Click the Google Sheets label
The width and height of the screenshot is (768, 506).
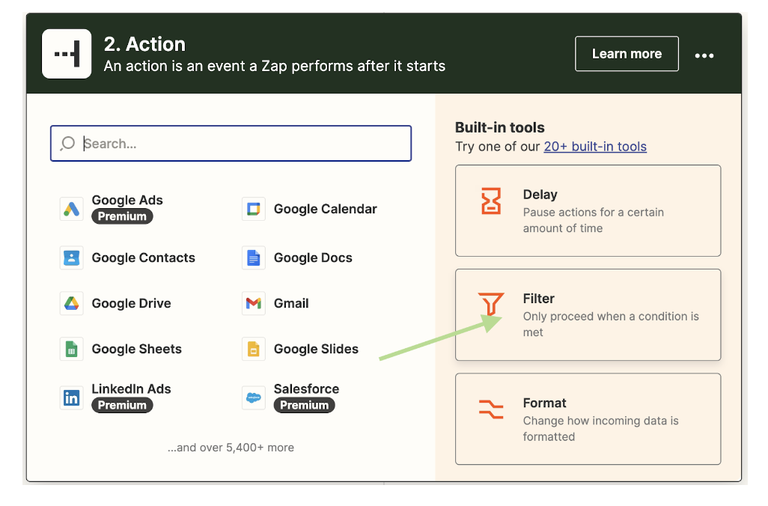click(x=137, y=349)
